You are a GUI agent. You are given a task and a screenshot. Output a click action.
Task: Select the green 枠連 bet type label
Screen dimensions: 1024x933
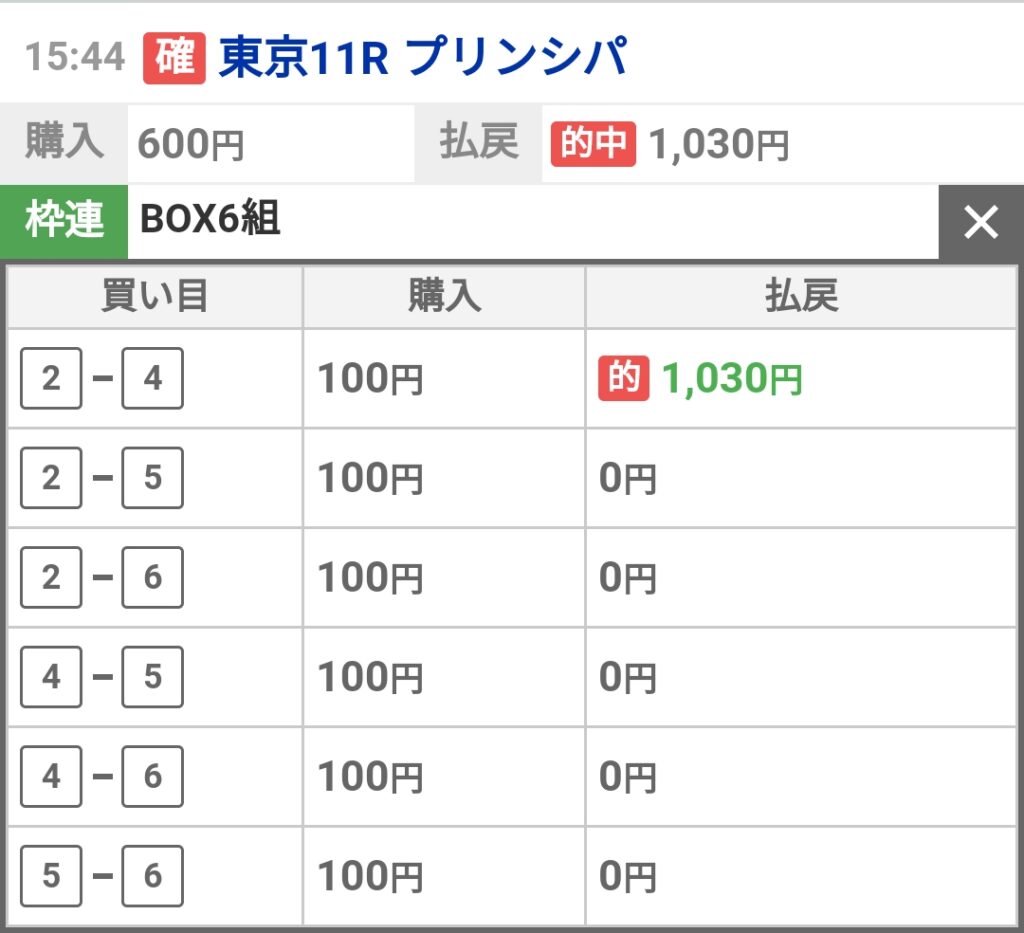click(x=64, y=222)
